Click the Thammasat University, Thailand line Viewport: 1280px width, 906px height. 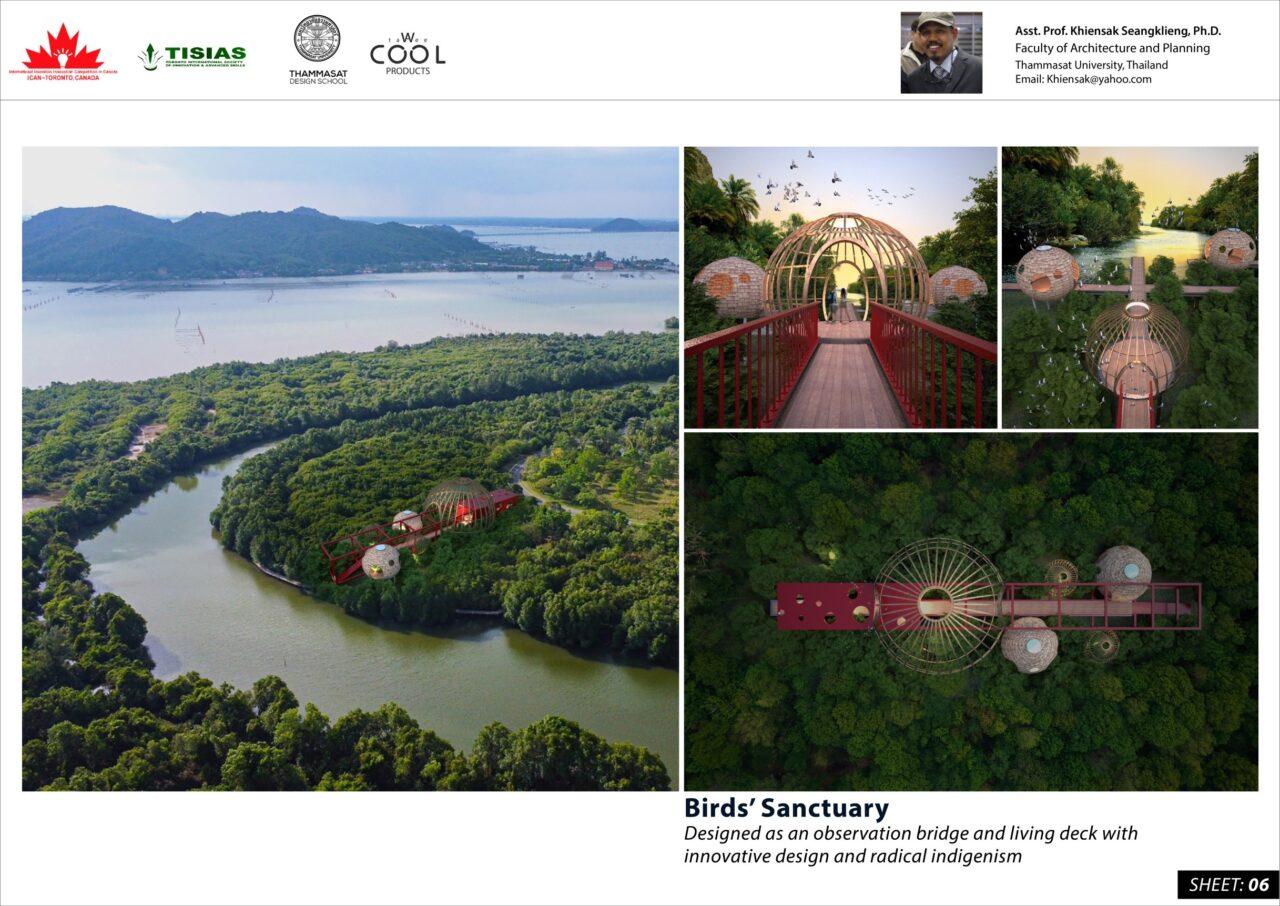point(1091,65)
